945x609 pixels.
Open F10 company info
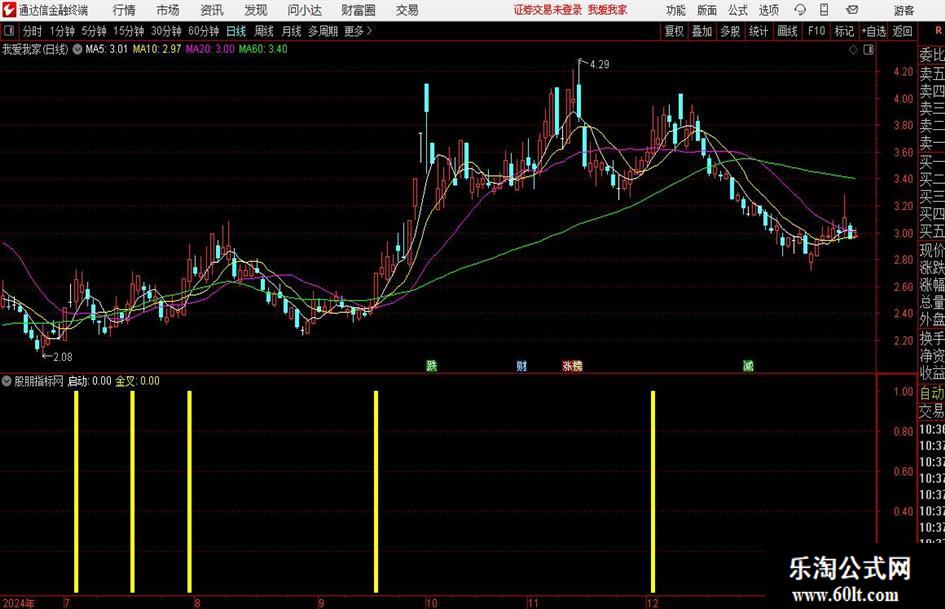point(816,31)
